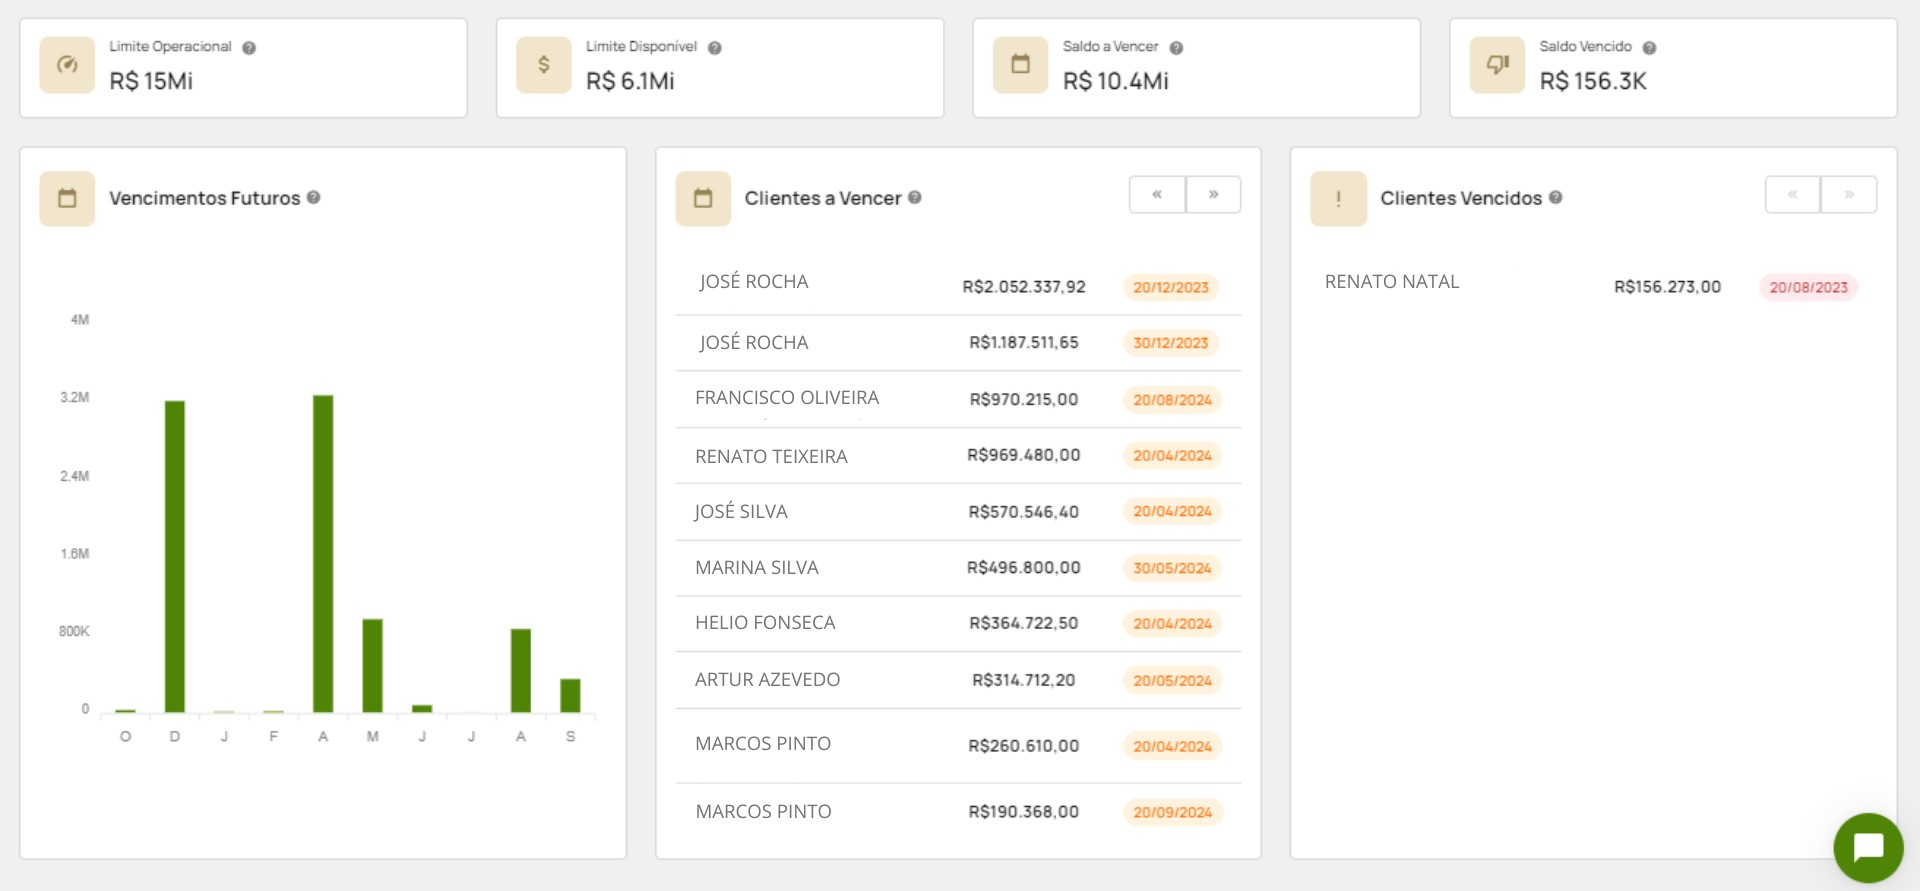Click next page button in Clientes Vencidos

(x=1849, y=195)
